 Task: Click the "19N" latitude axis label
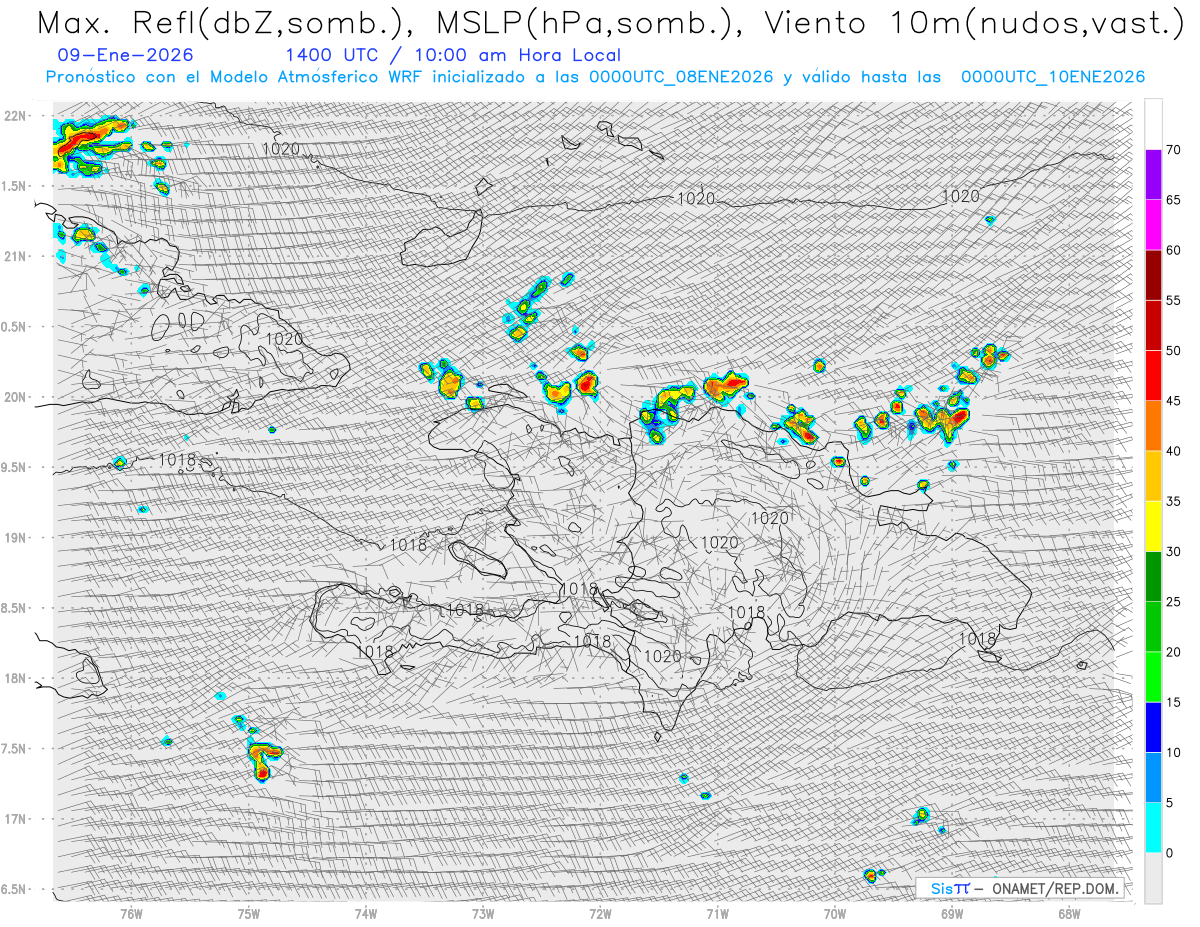[17, 538]
